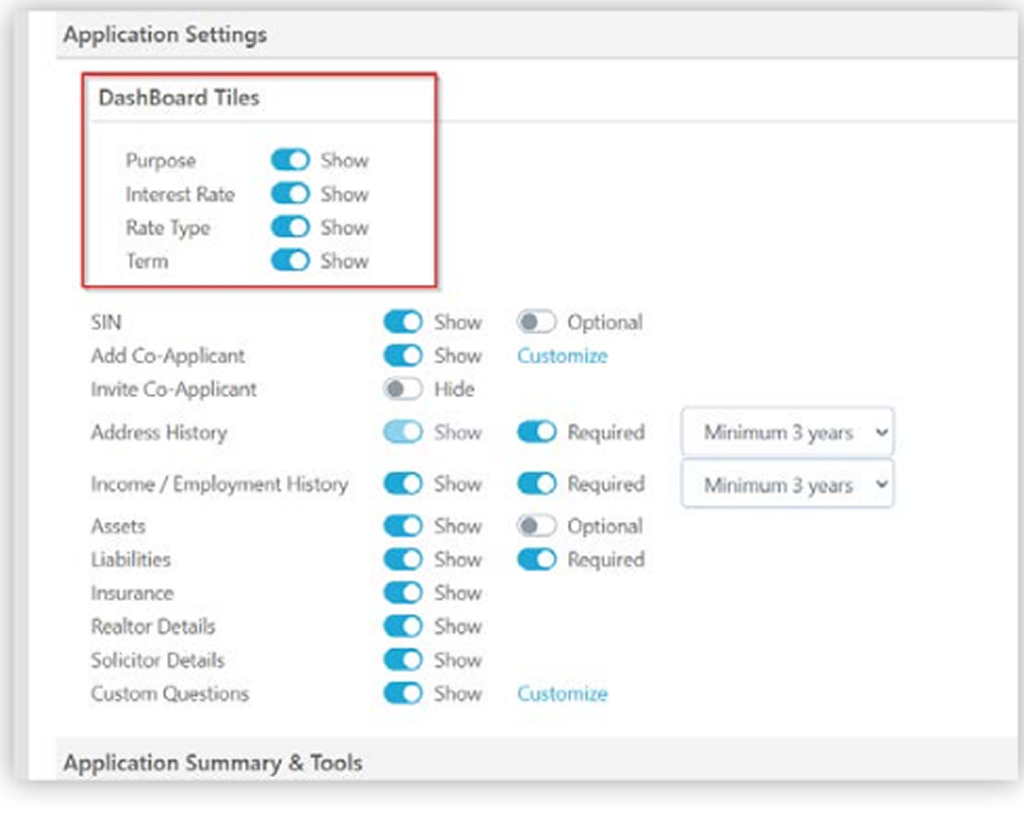Toggle Income / Employment History Show switch
Viewport: 1024px width, 833px height.
click(403, 484)
